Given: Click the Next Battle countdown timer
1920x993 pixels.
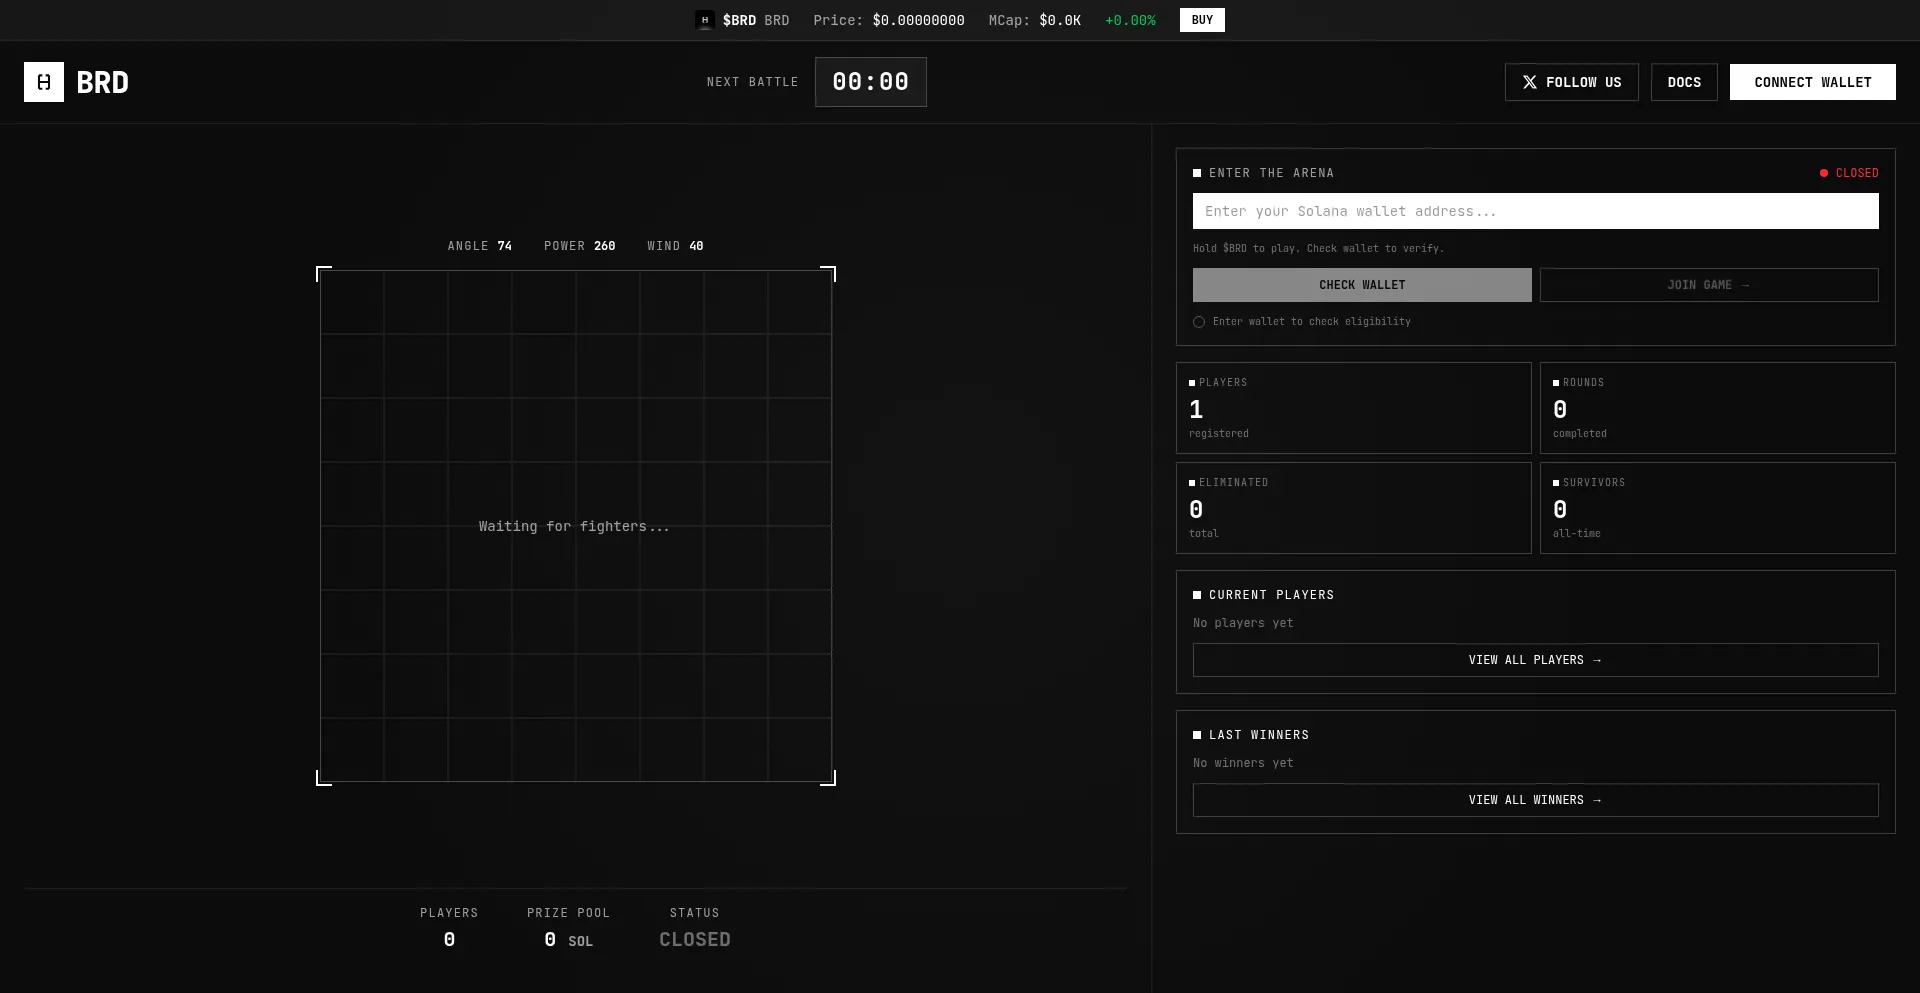Looking at the screenshot, I should click(870, 82).
